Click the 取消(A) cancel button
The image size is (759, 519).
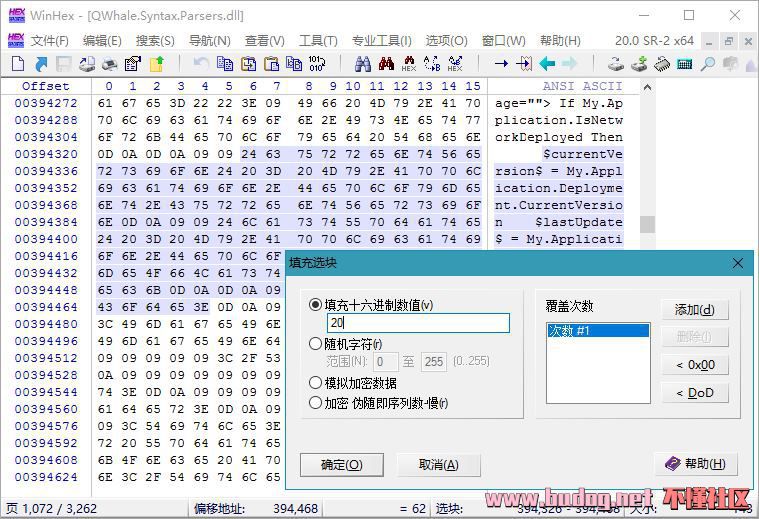click(439, 465)
